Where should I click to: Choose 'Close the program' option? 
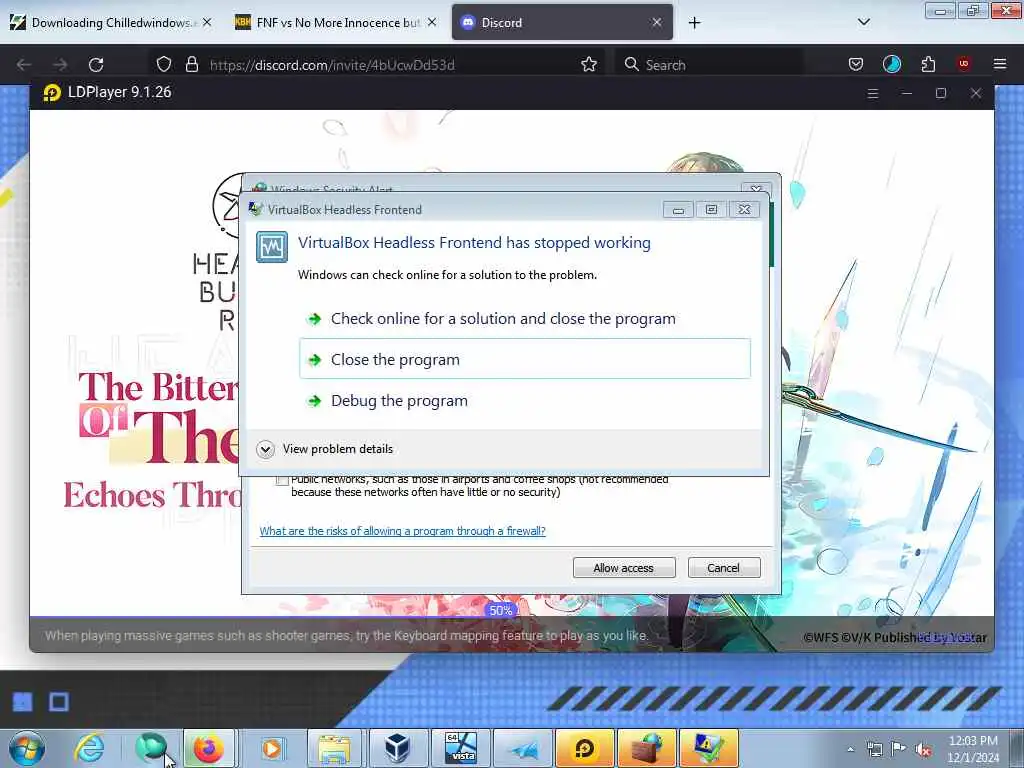(524, 359)
